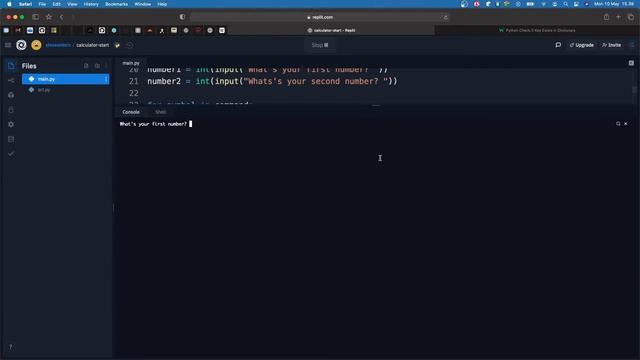640x360 pixels.
Task: Switch to the Console tab
Action: [x=131, y=112]
